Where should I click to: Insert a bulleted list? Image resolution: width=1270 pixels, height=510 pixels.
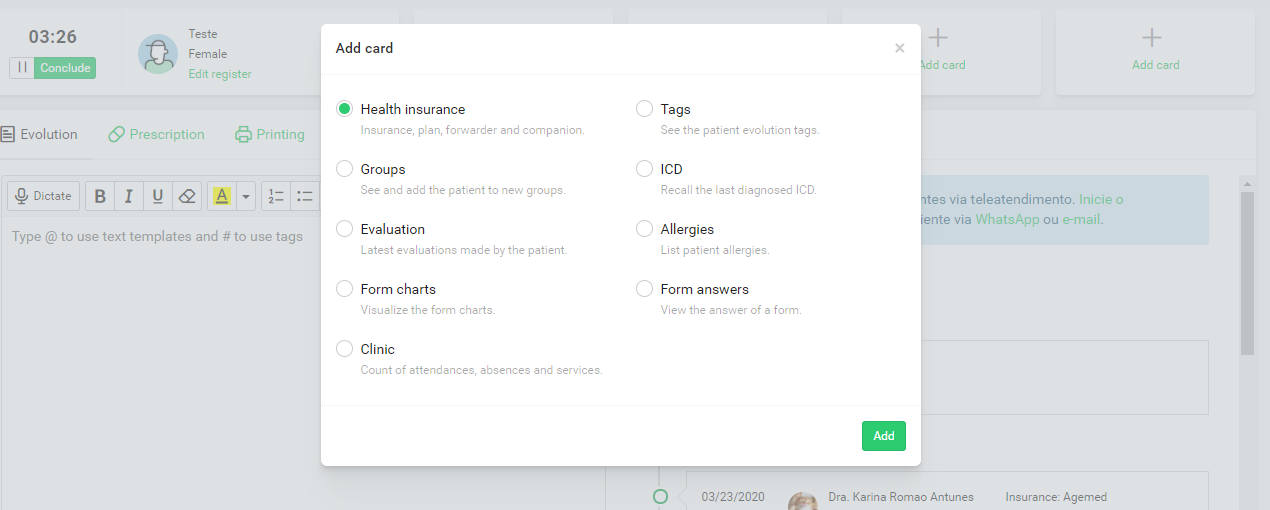tap(305, 196)
